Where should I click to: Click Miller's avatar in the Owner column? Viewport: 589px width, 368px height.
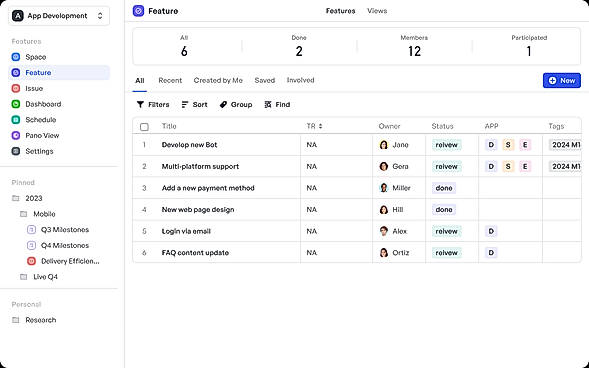pos(384,188)
